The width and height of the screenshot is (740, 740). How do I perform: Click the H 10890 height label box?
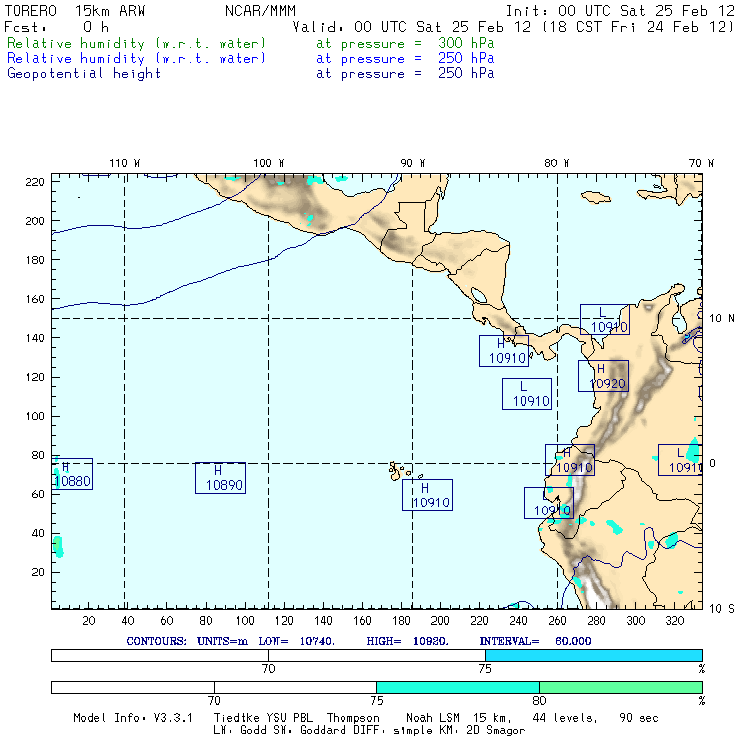[220, 478]
